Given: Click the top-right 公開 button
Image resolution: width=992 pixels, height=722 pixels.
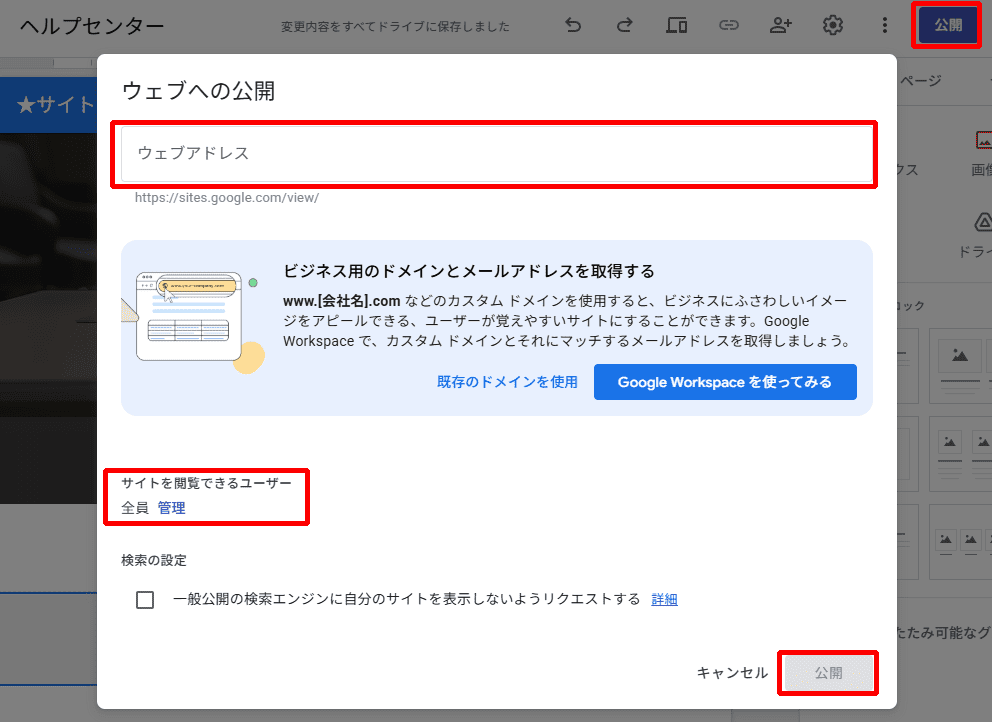Looking at the screenshot, I should click(948, 25).
